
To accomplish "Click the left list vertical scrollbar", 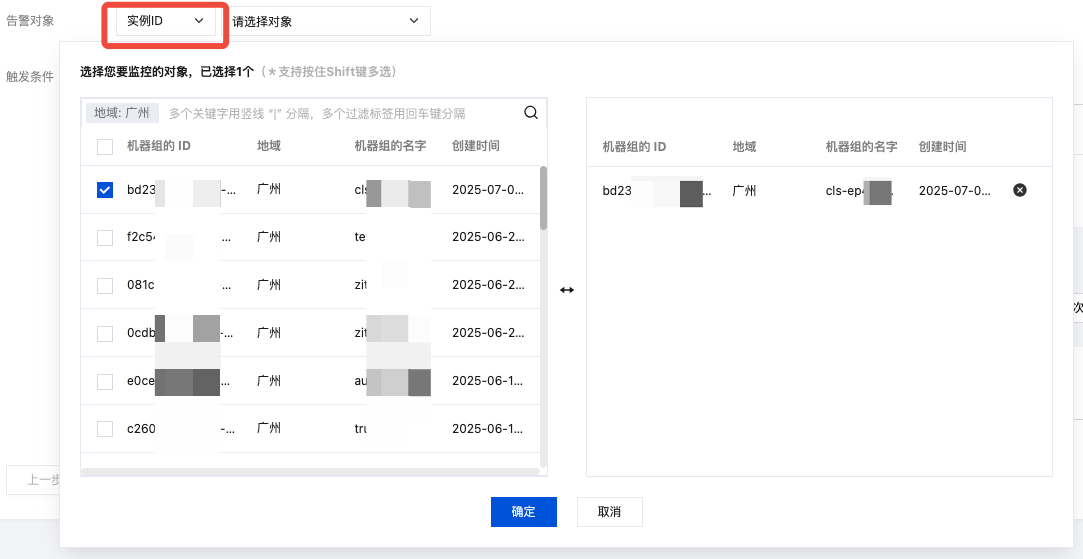I will (543, 198).
